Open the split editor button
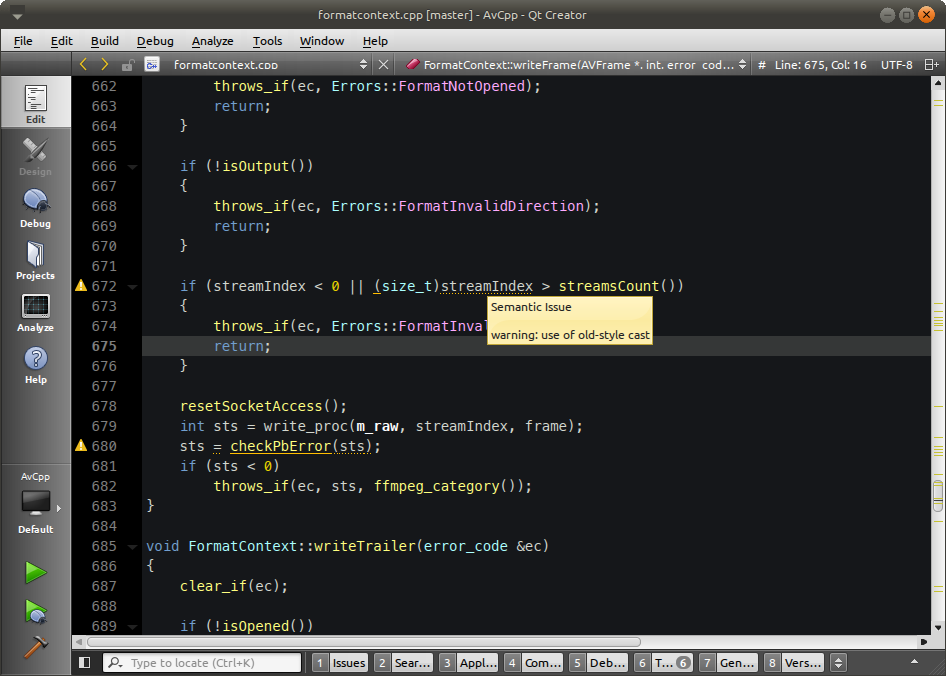The image size is (946, 676). pos(932,65)
